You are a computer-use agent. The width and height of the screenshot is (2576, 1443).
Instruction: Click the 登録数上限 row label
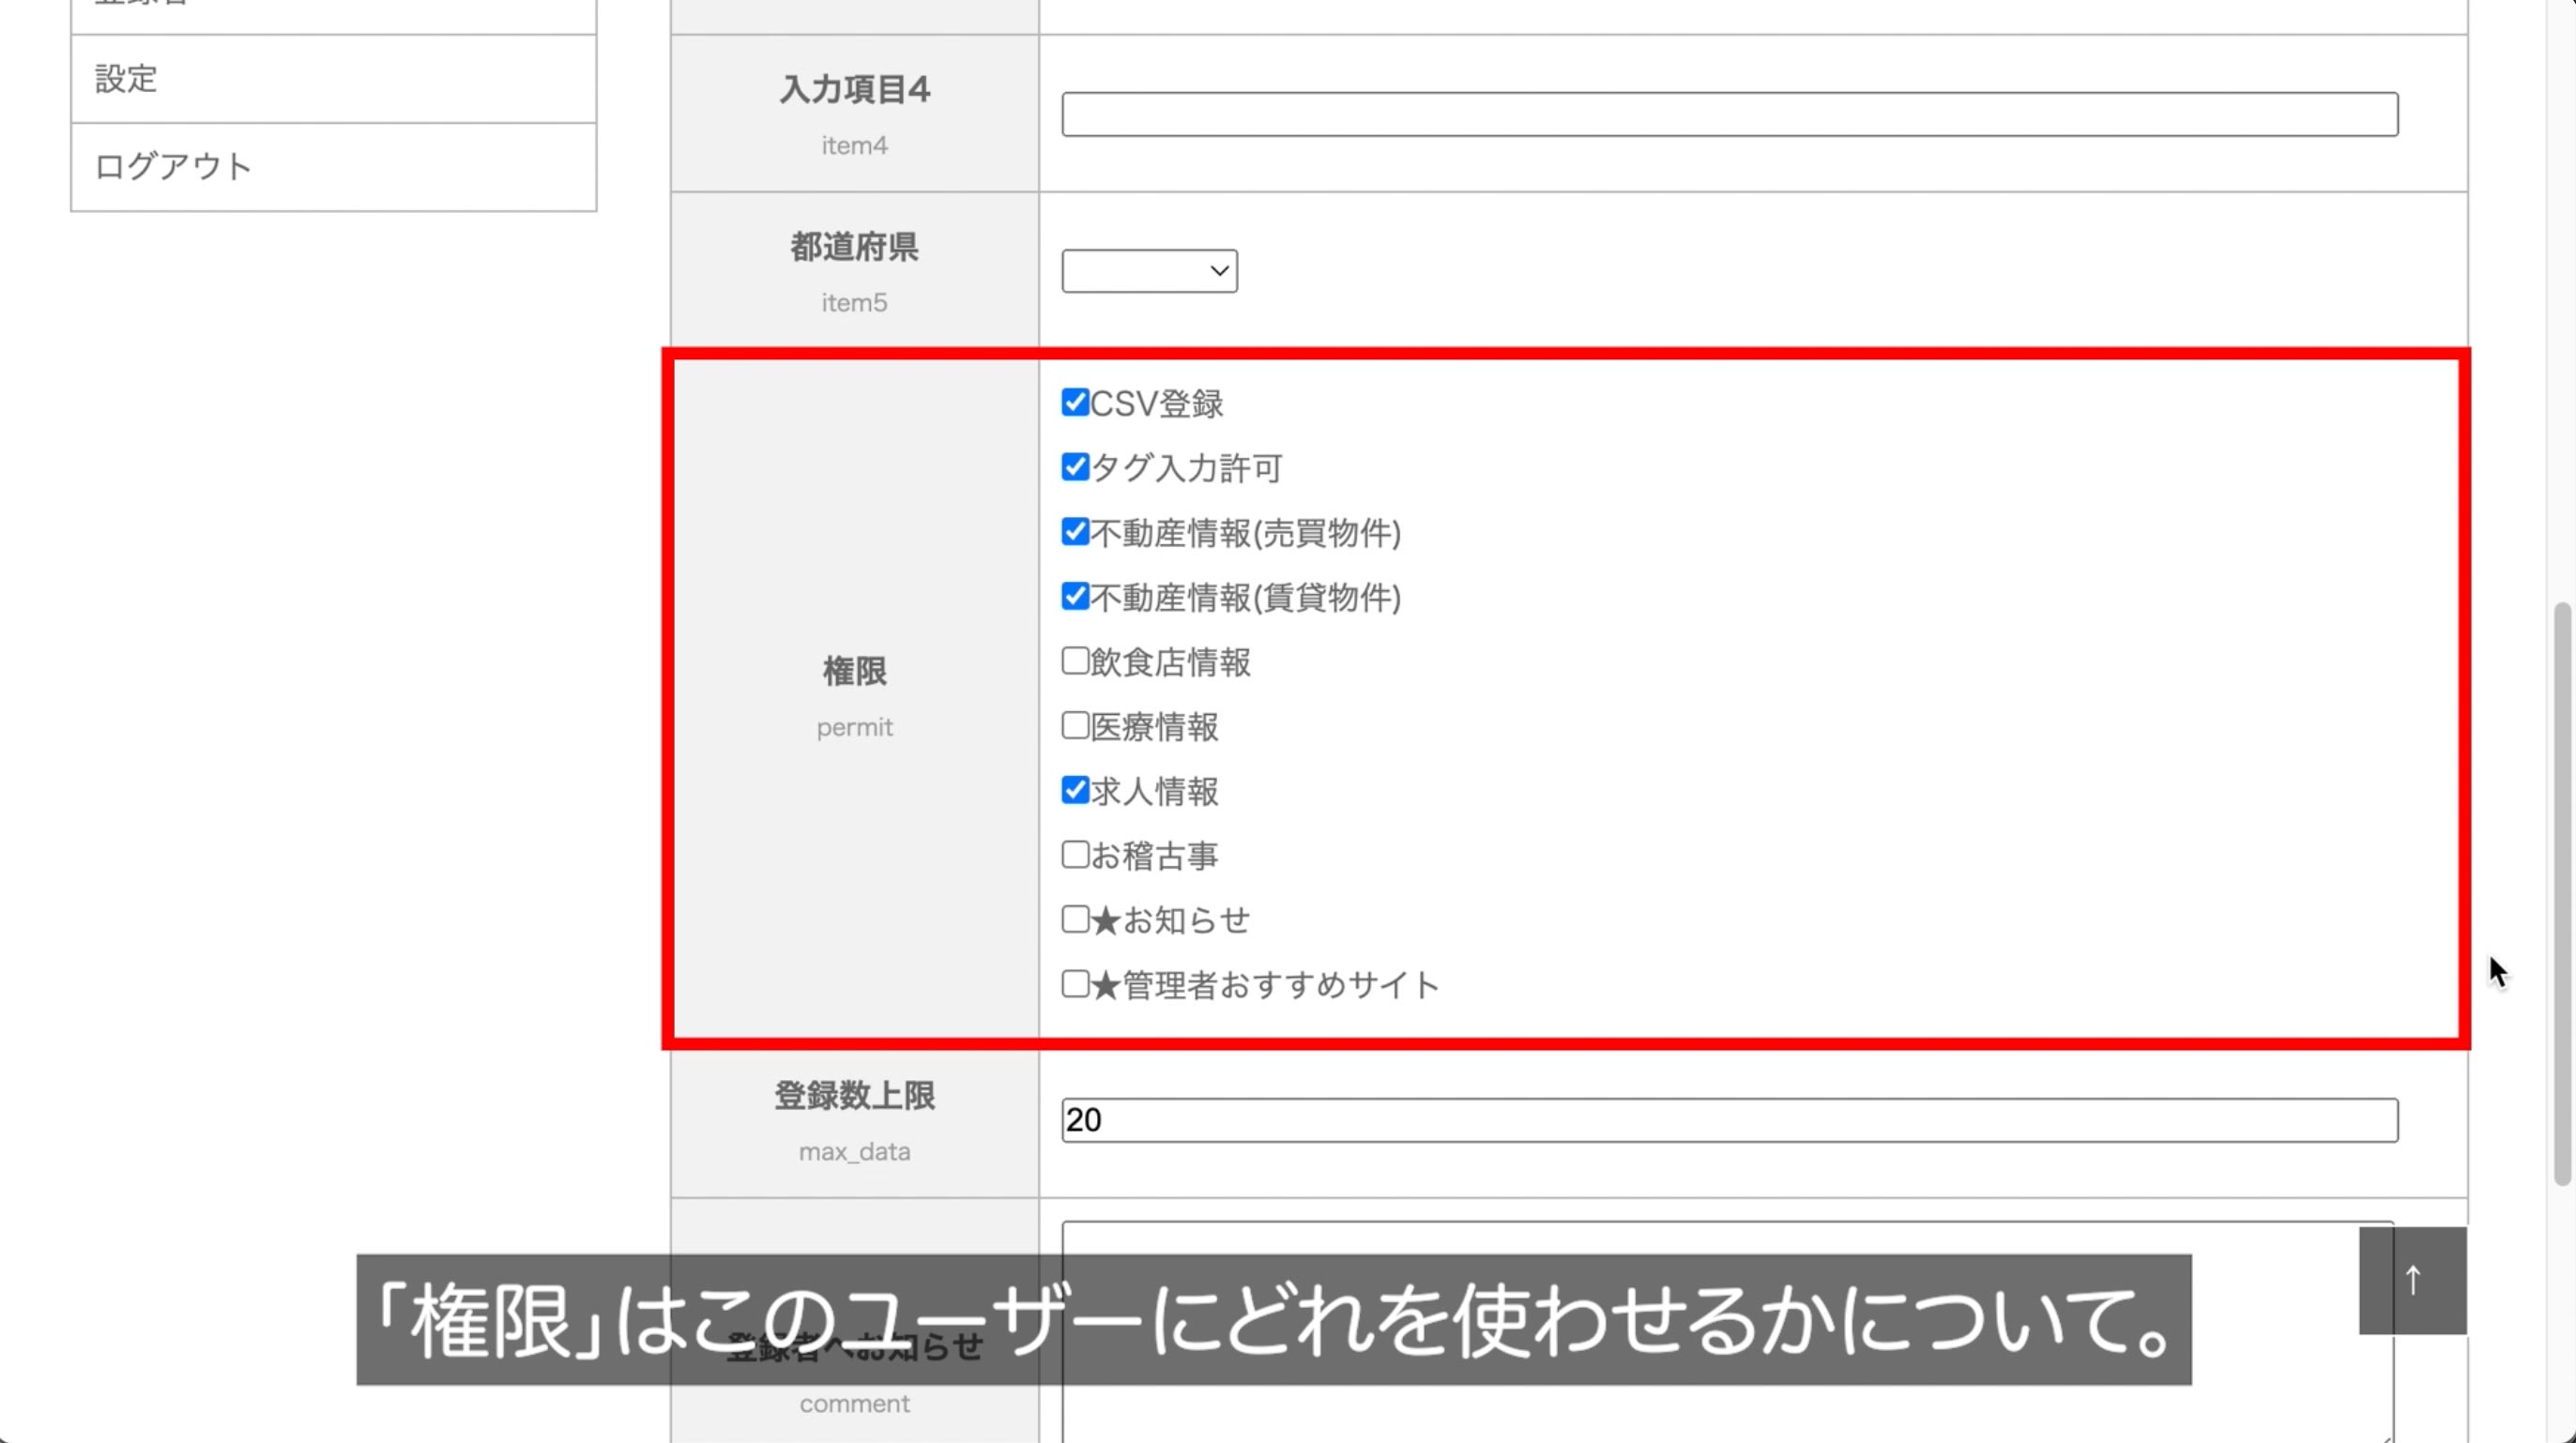[x=854, y=1096]
